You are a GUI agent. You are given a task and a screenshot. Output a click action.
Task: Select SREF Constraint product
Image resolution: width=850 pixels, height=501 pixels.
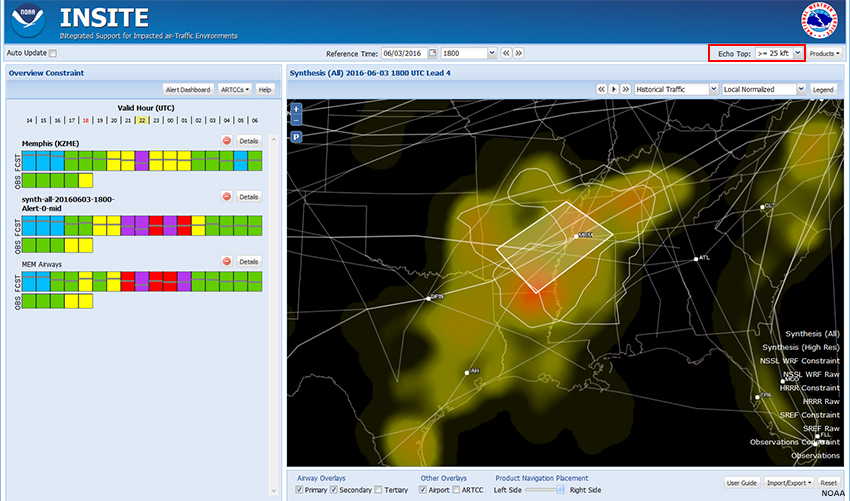click(x=810, y=415)
